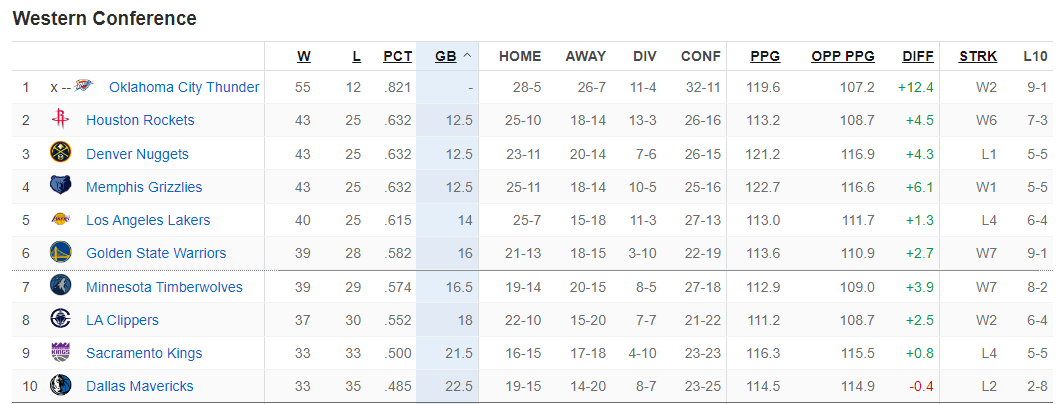Click the Denver Nuggets logo icon

tap(60, 154)
